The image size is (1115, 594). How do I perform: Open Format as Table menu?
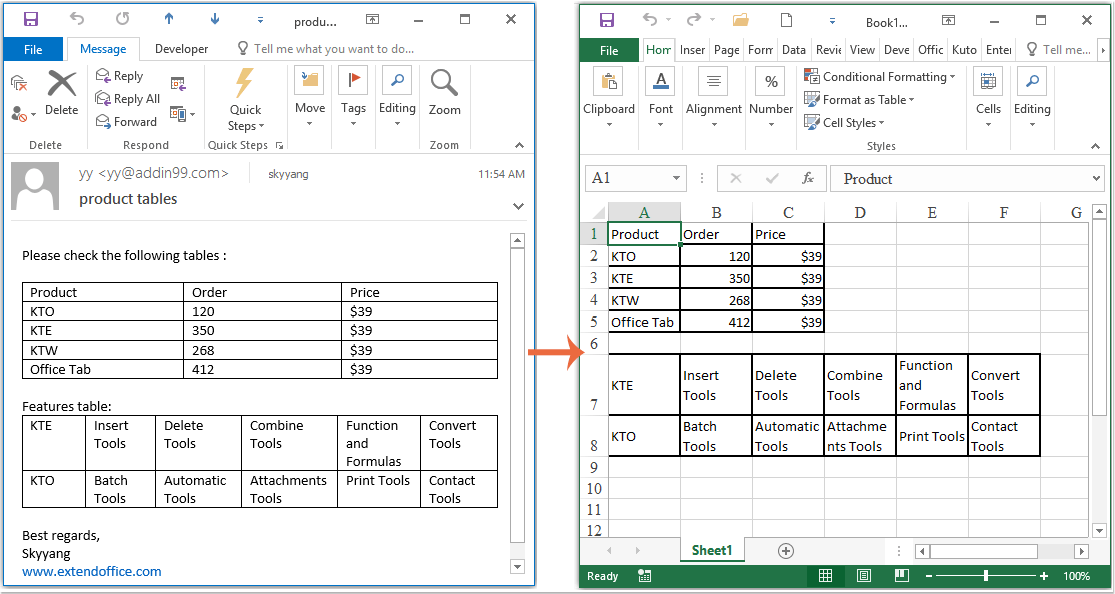tap(859, 100)
